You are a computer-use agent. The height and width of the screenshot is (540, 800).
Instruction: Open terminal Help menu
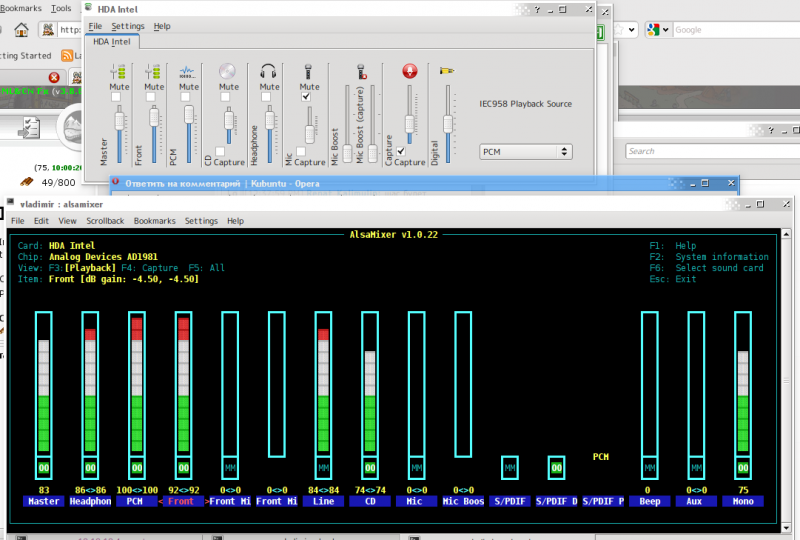point(235,220)
